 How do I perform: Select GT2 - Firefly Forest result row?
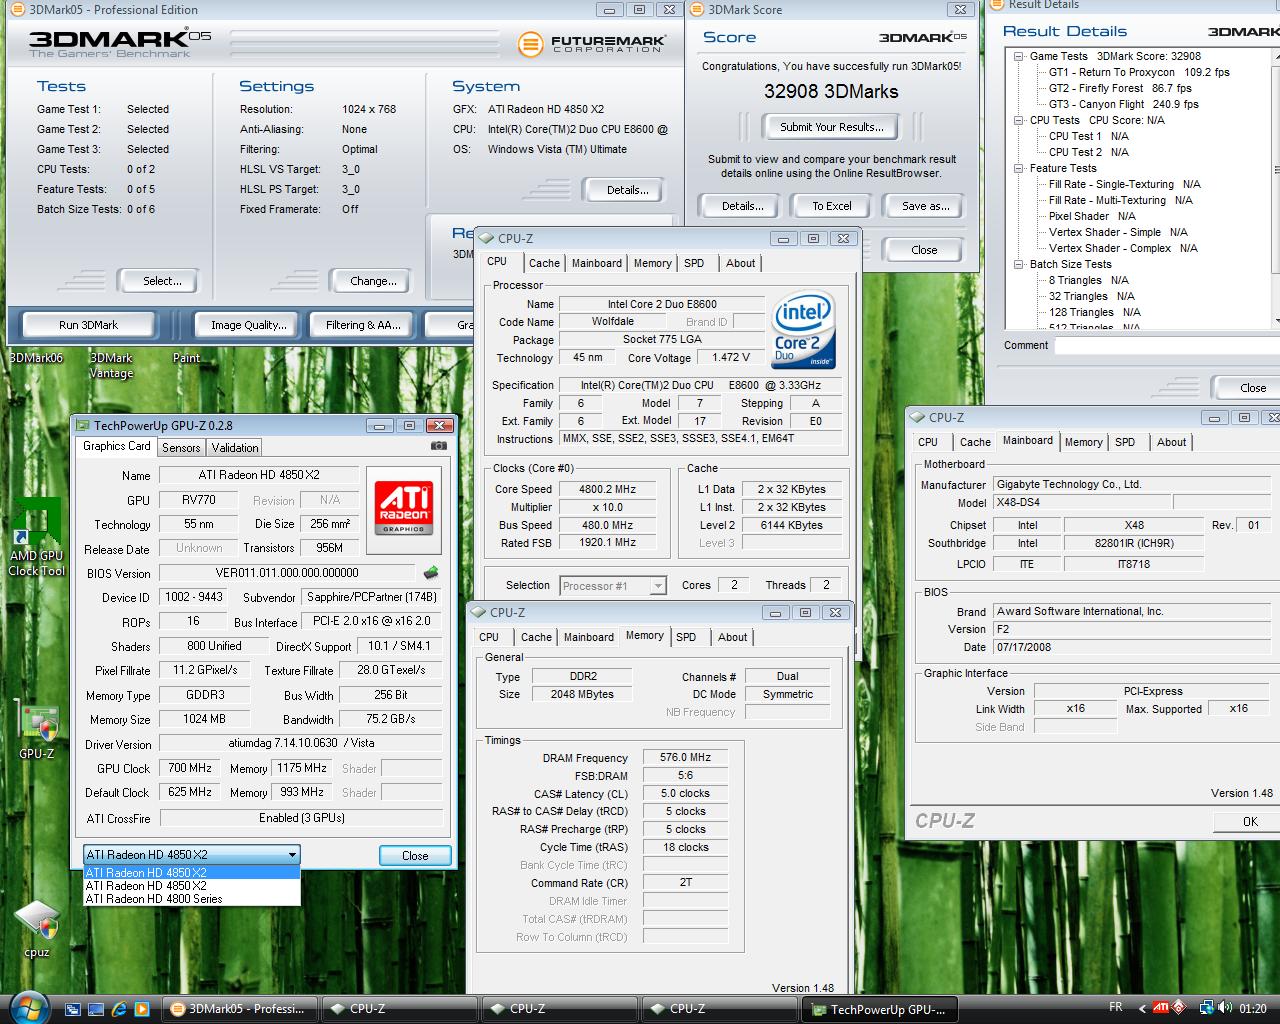click(1120, 88)
